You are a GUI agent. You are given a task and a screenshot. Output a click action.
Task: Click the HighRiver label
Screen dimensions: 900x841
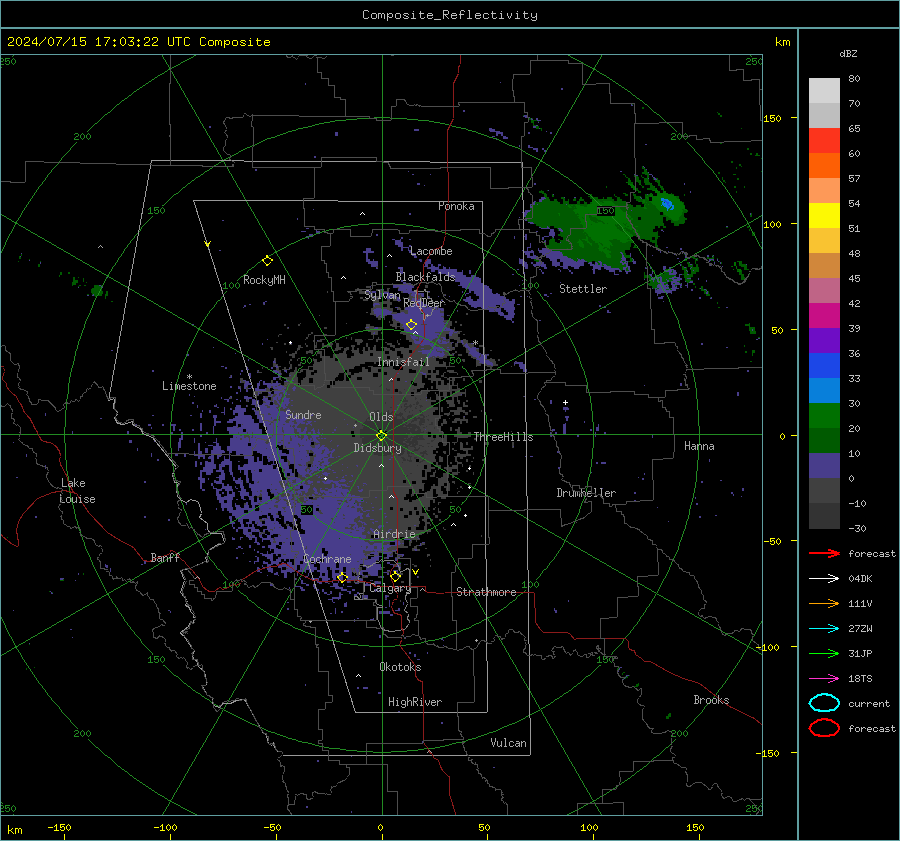(415, 702)
